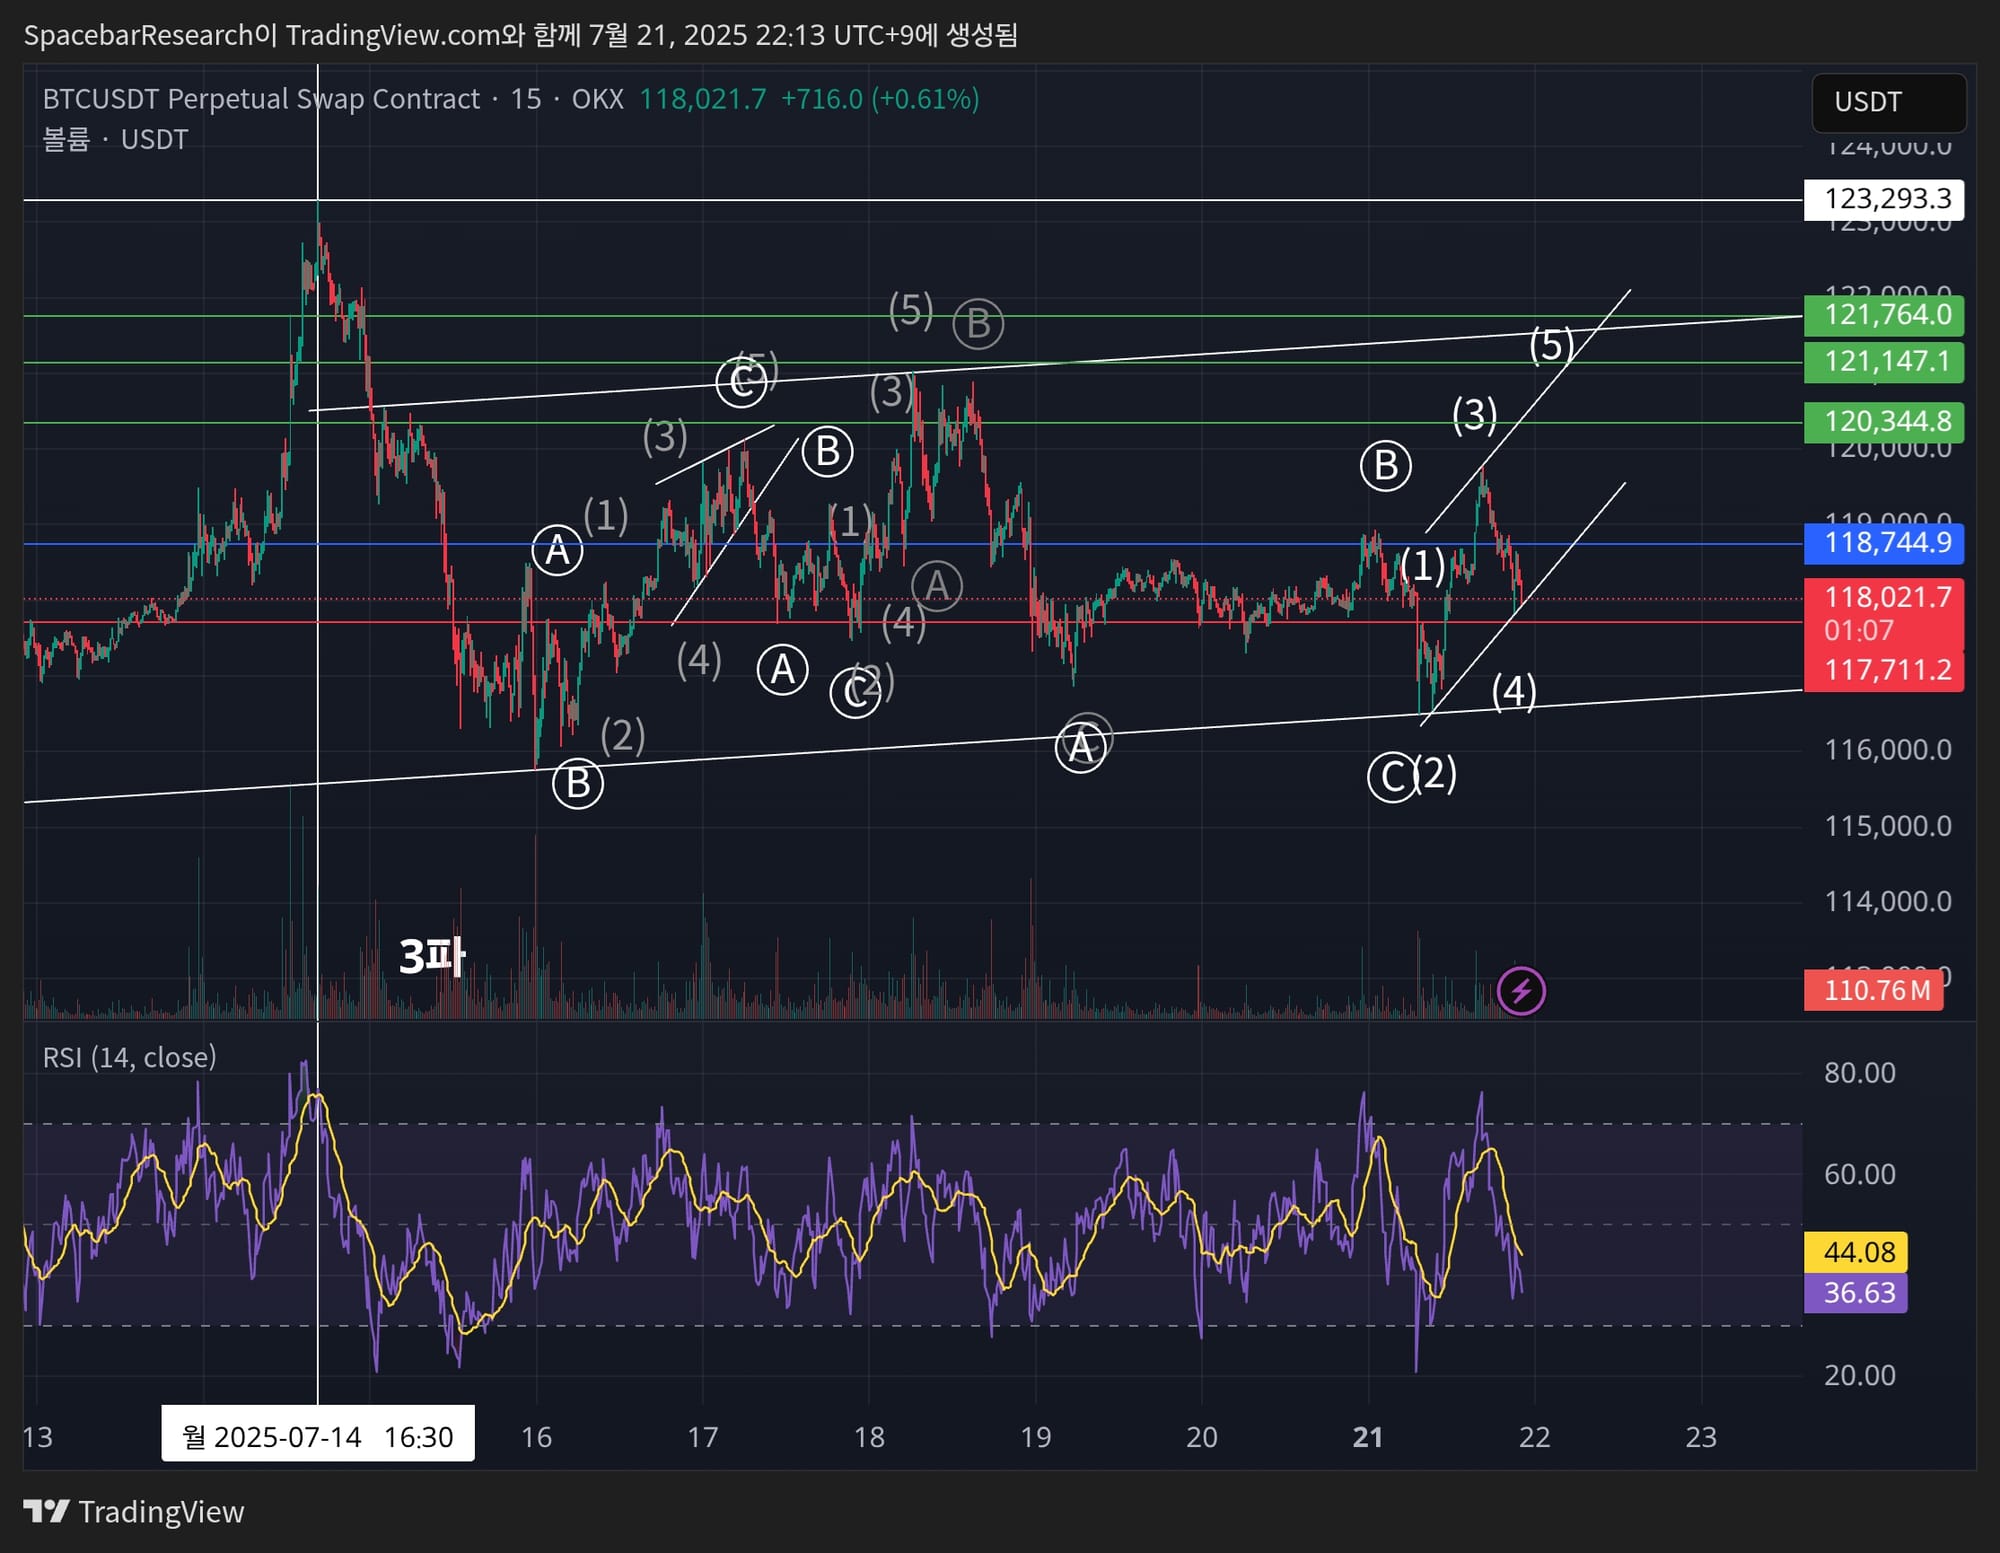2000x1553 pixels.
Task: Click the 115,000.0 price axis label
Action: point(1888,826)
